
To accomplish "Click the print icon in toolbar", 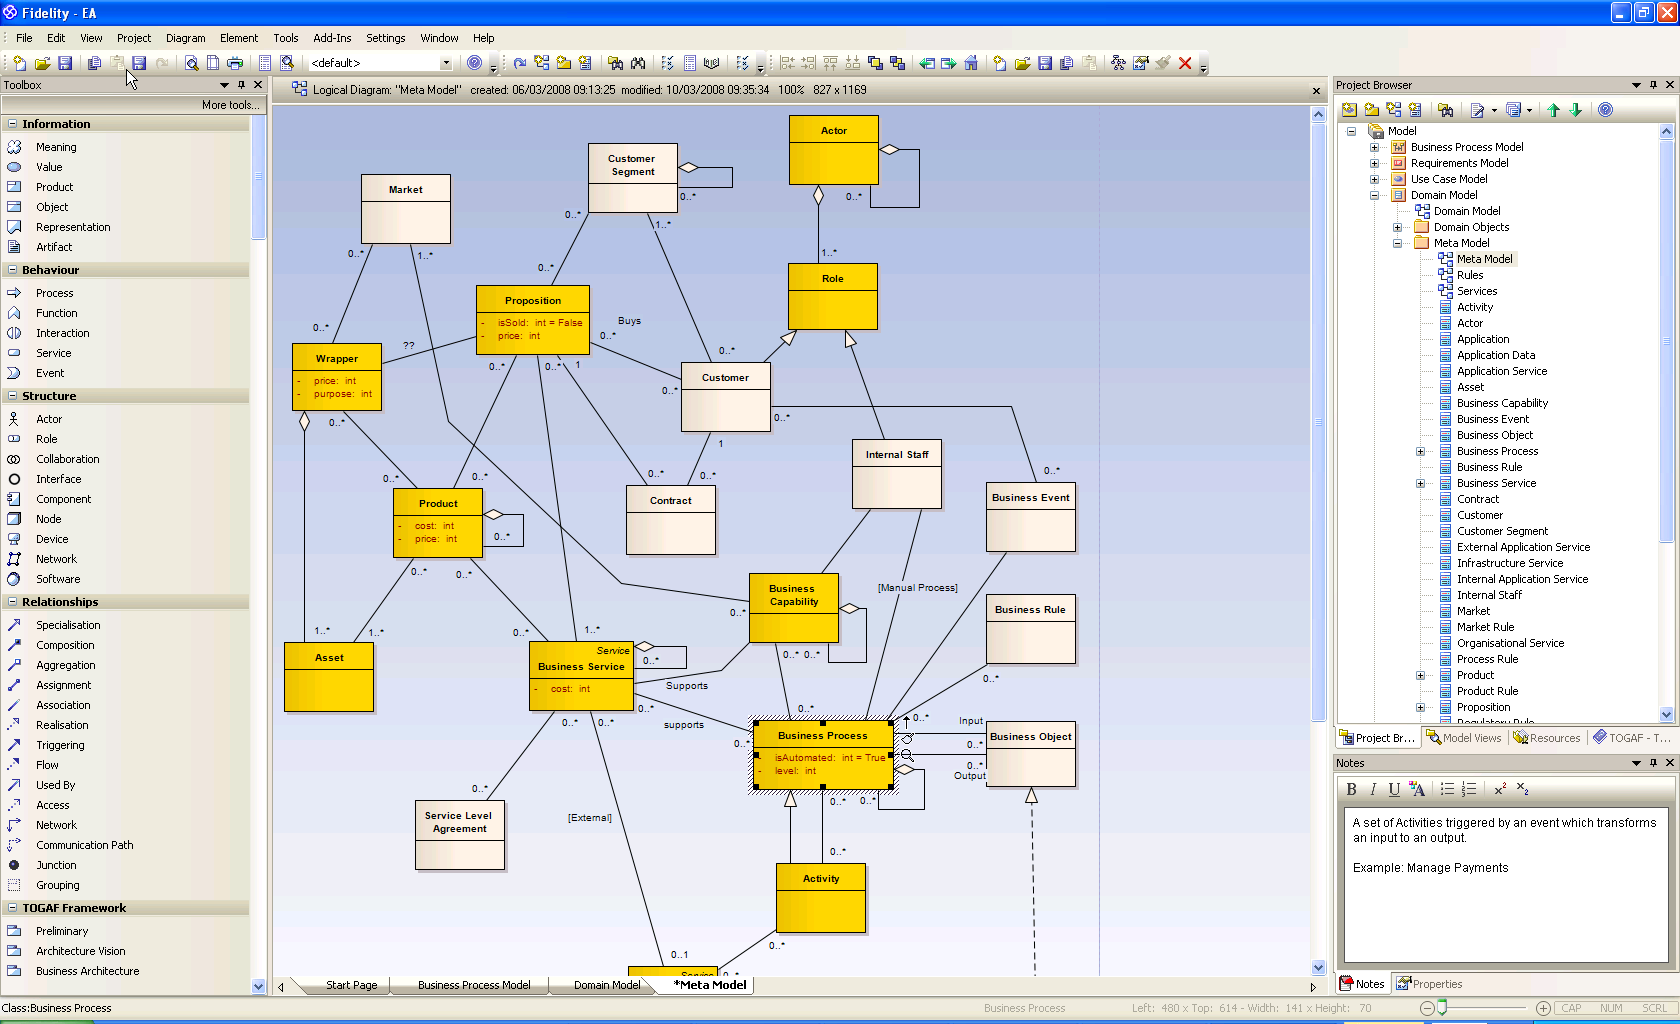I will pos(235,63).
